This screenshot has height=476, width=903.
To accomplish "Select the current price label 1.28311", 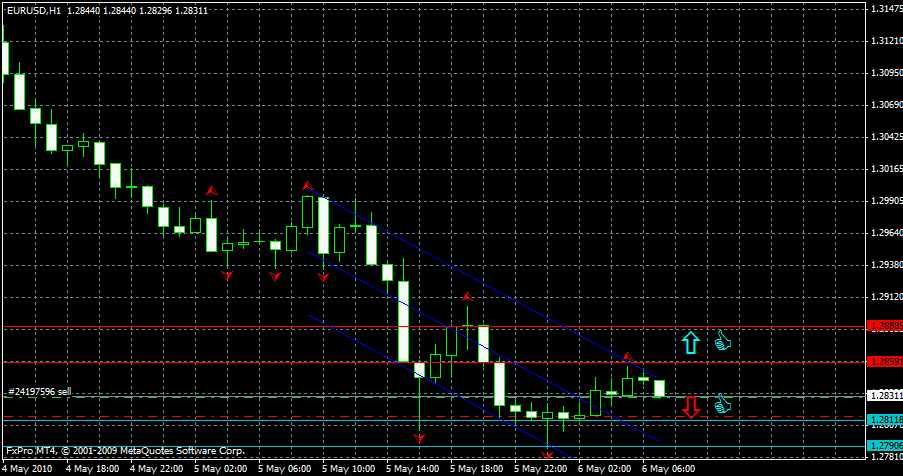I will click(x=885, y=396).
